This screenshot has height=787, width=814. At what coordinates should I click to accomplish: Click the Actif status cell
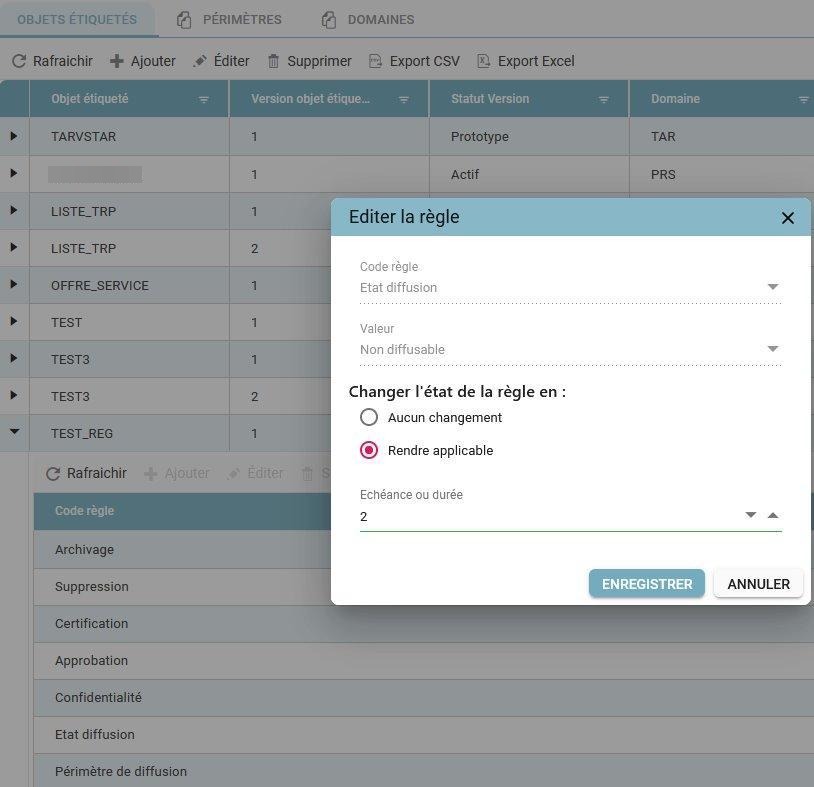tap(529, 175)
